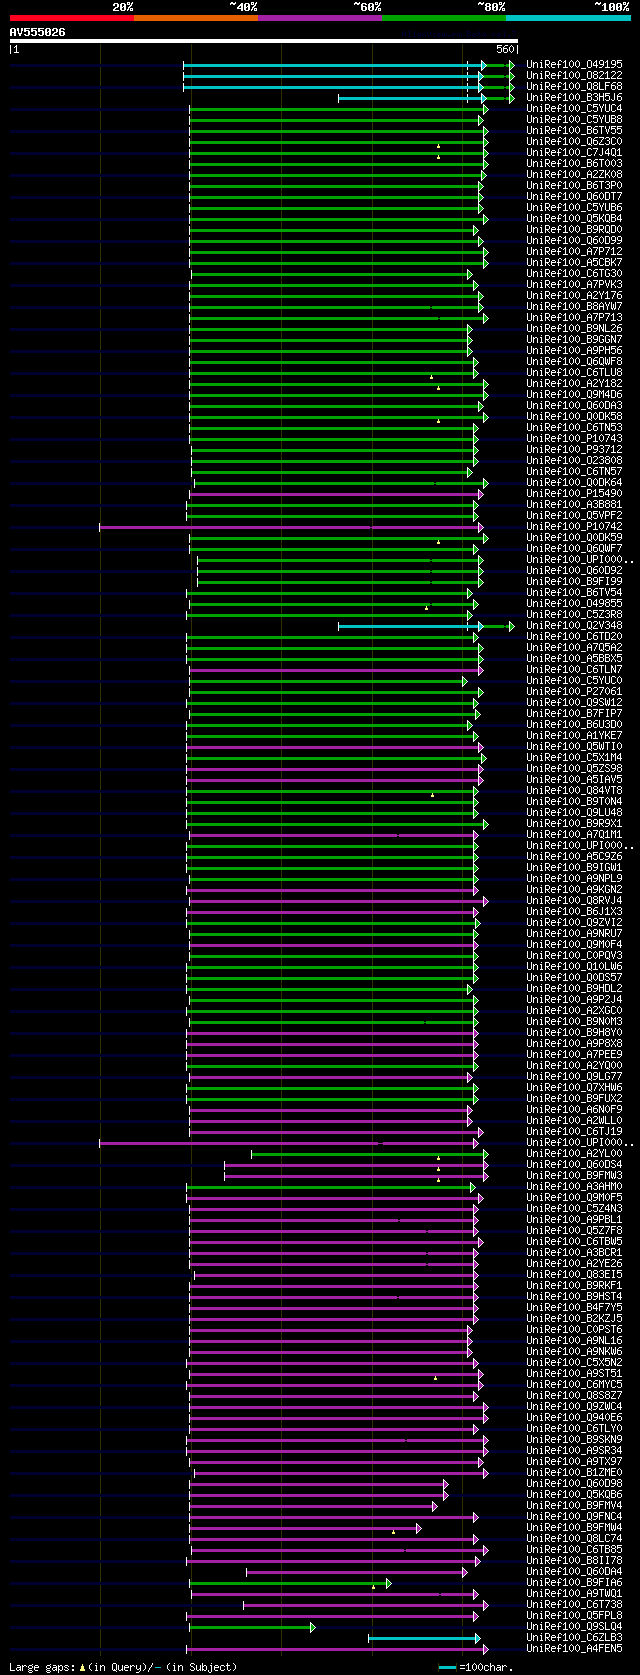Click hit label UniRef100_A7PVK3
The image size is (640, 1675).
574,285
